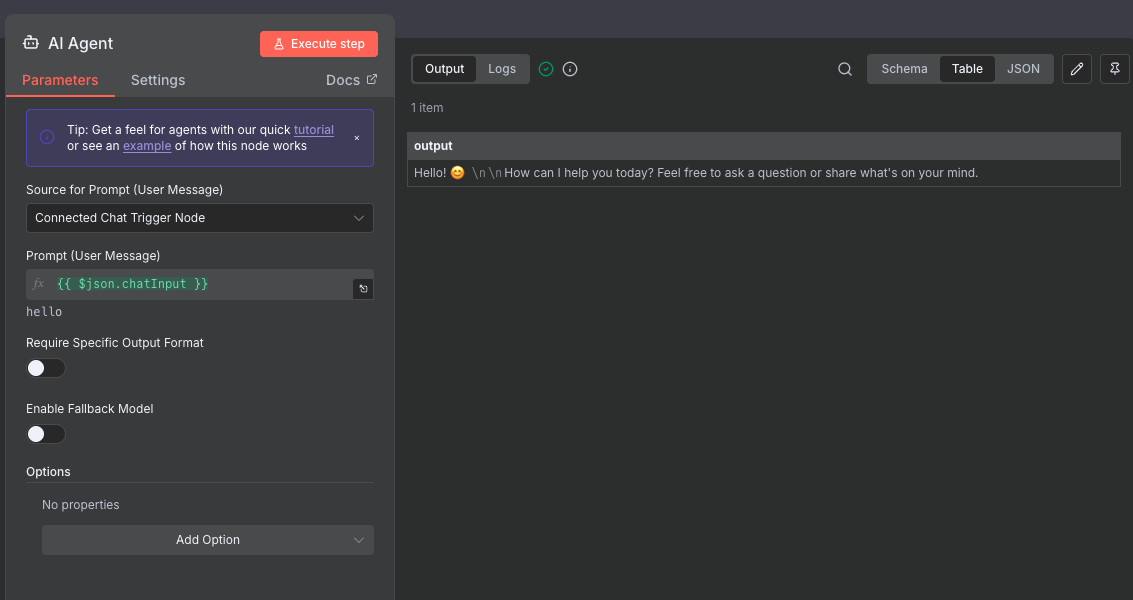Open the example link in the tip
Viewport: 1133px width, 600px height.
[147, 146]
